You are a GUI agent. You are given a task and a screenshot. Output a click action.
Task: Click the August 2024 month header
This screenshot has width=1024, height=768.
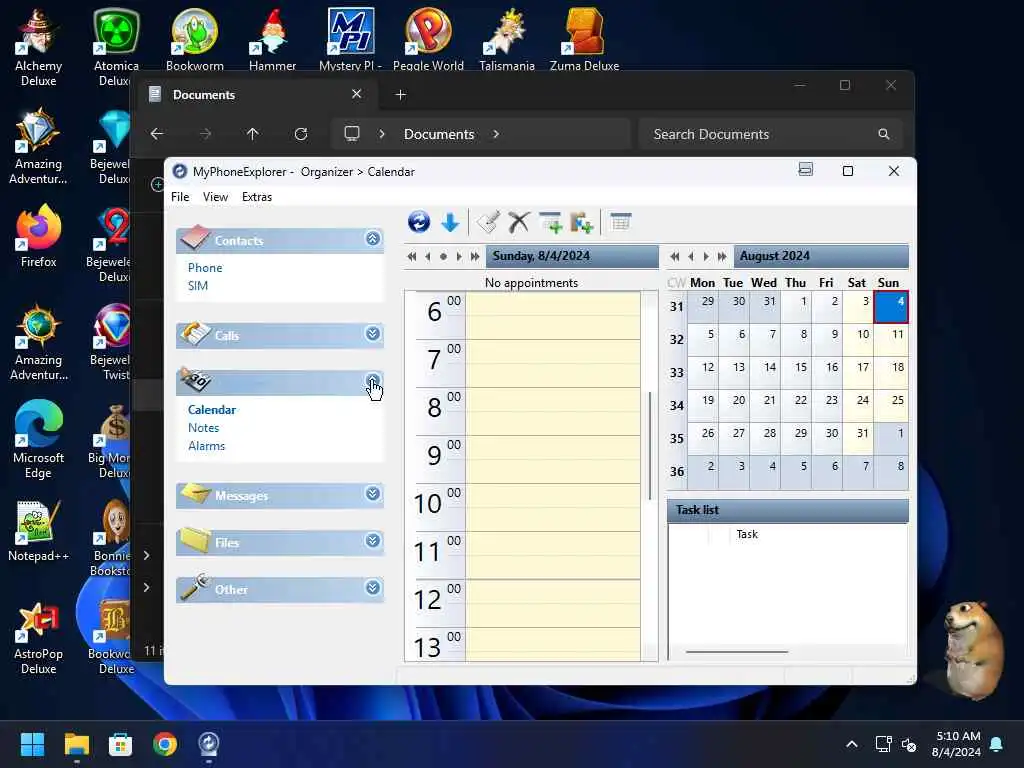coord(821,257)
